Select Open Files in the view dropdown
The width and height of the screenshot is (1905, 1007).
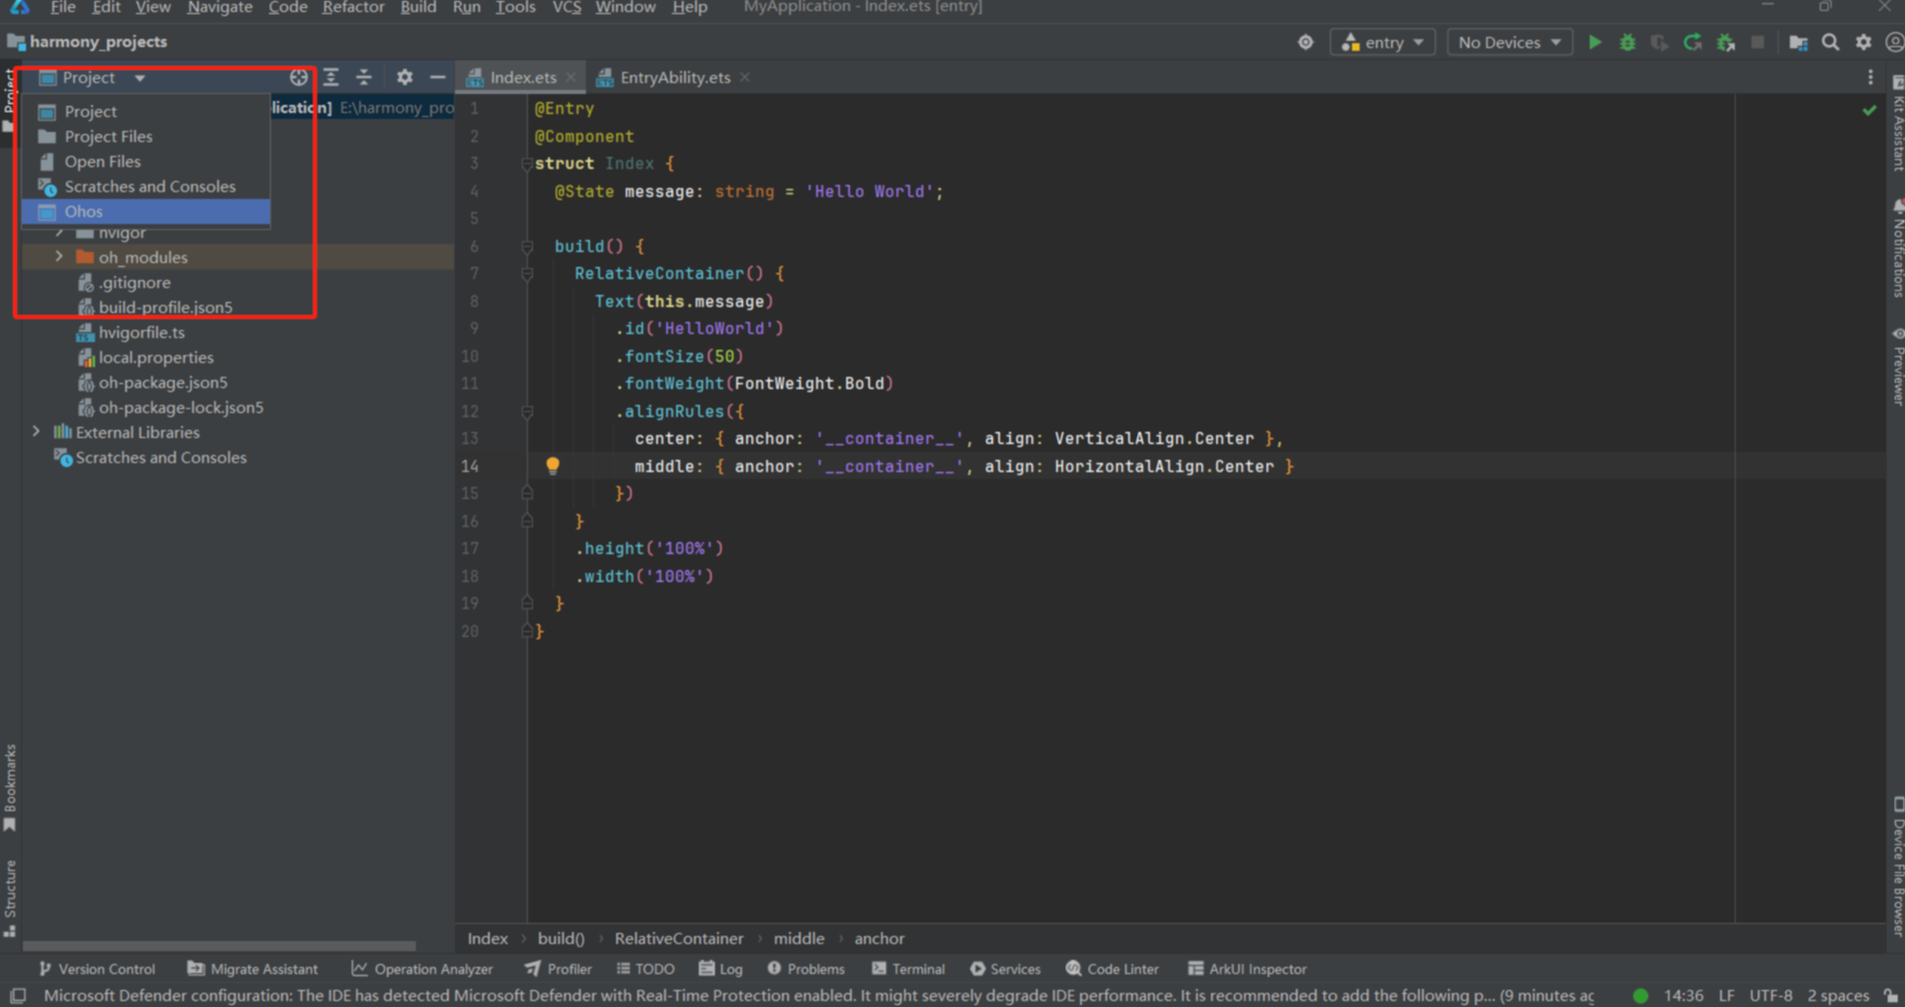coord(146,161)
